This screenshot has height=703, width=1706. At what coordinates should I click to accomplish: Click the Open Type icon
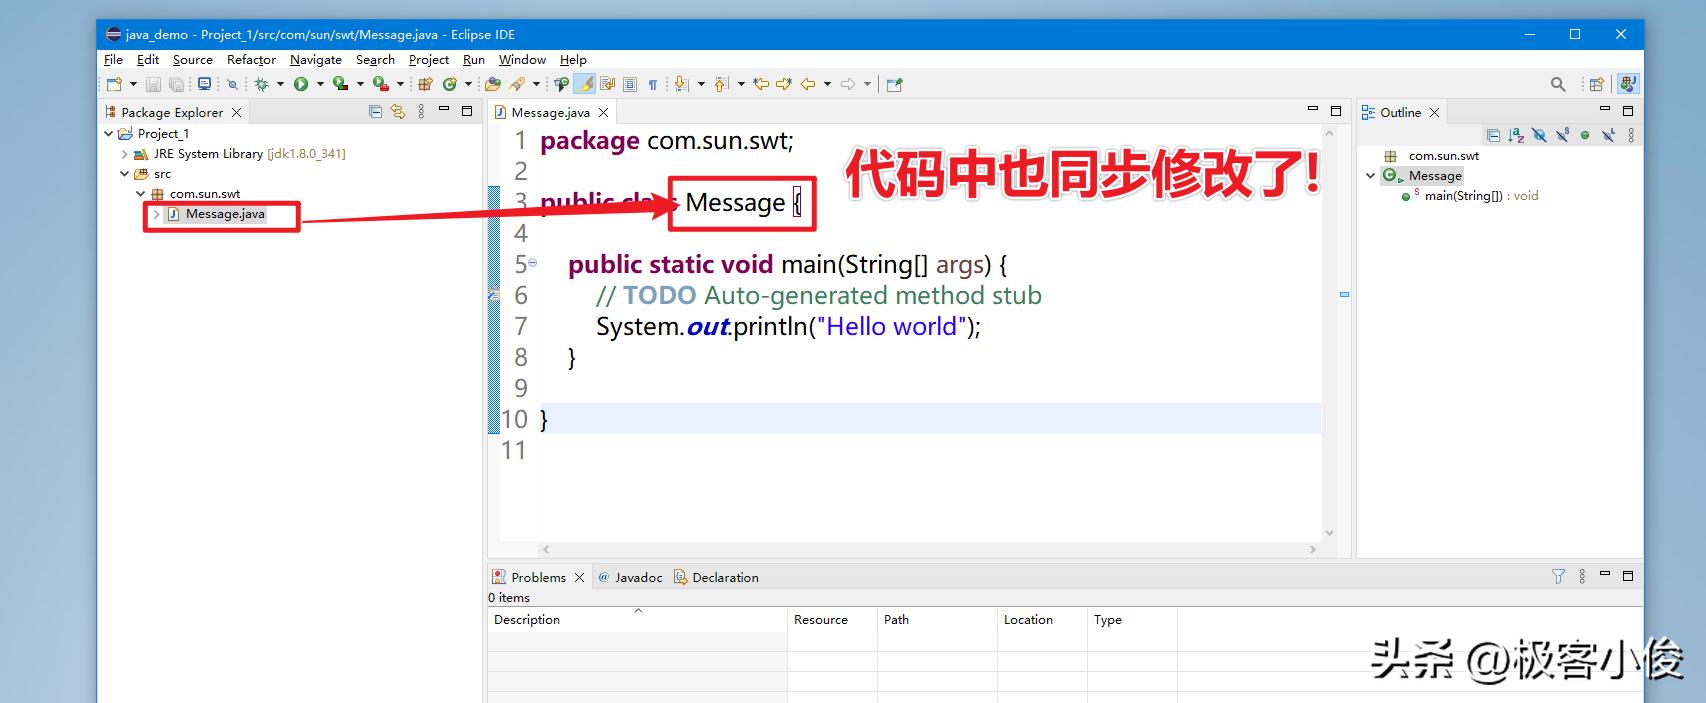tap(492, 84)
